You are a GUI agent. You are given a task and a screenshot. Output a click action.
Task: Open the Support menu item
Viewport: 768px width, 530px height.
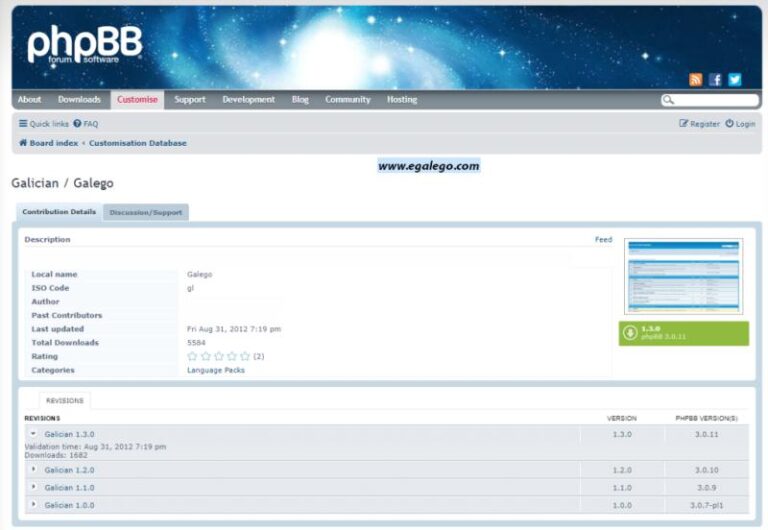190,99
